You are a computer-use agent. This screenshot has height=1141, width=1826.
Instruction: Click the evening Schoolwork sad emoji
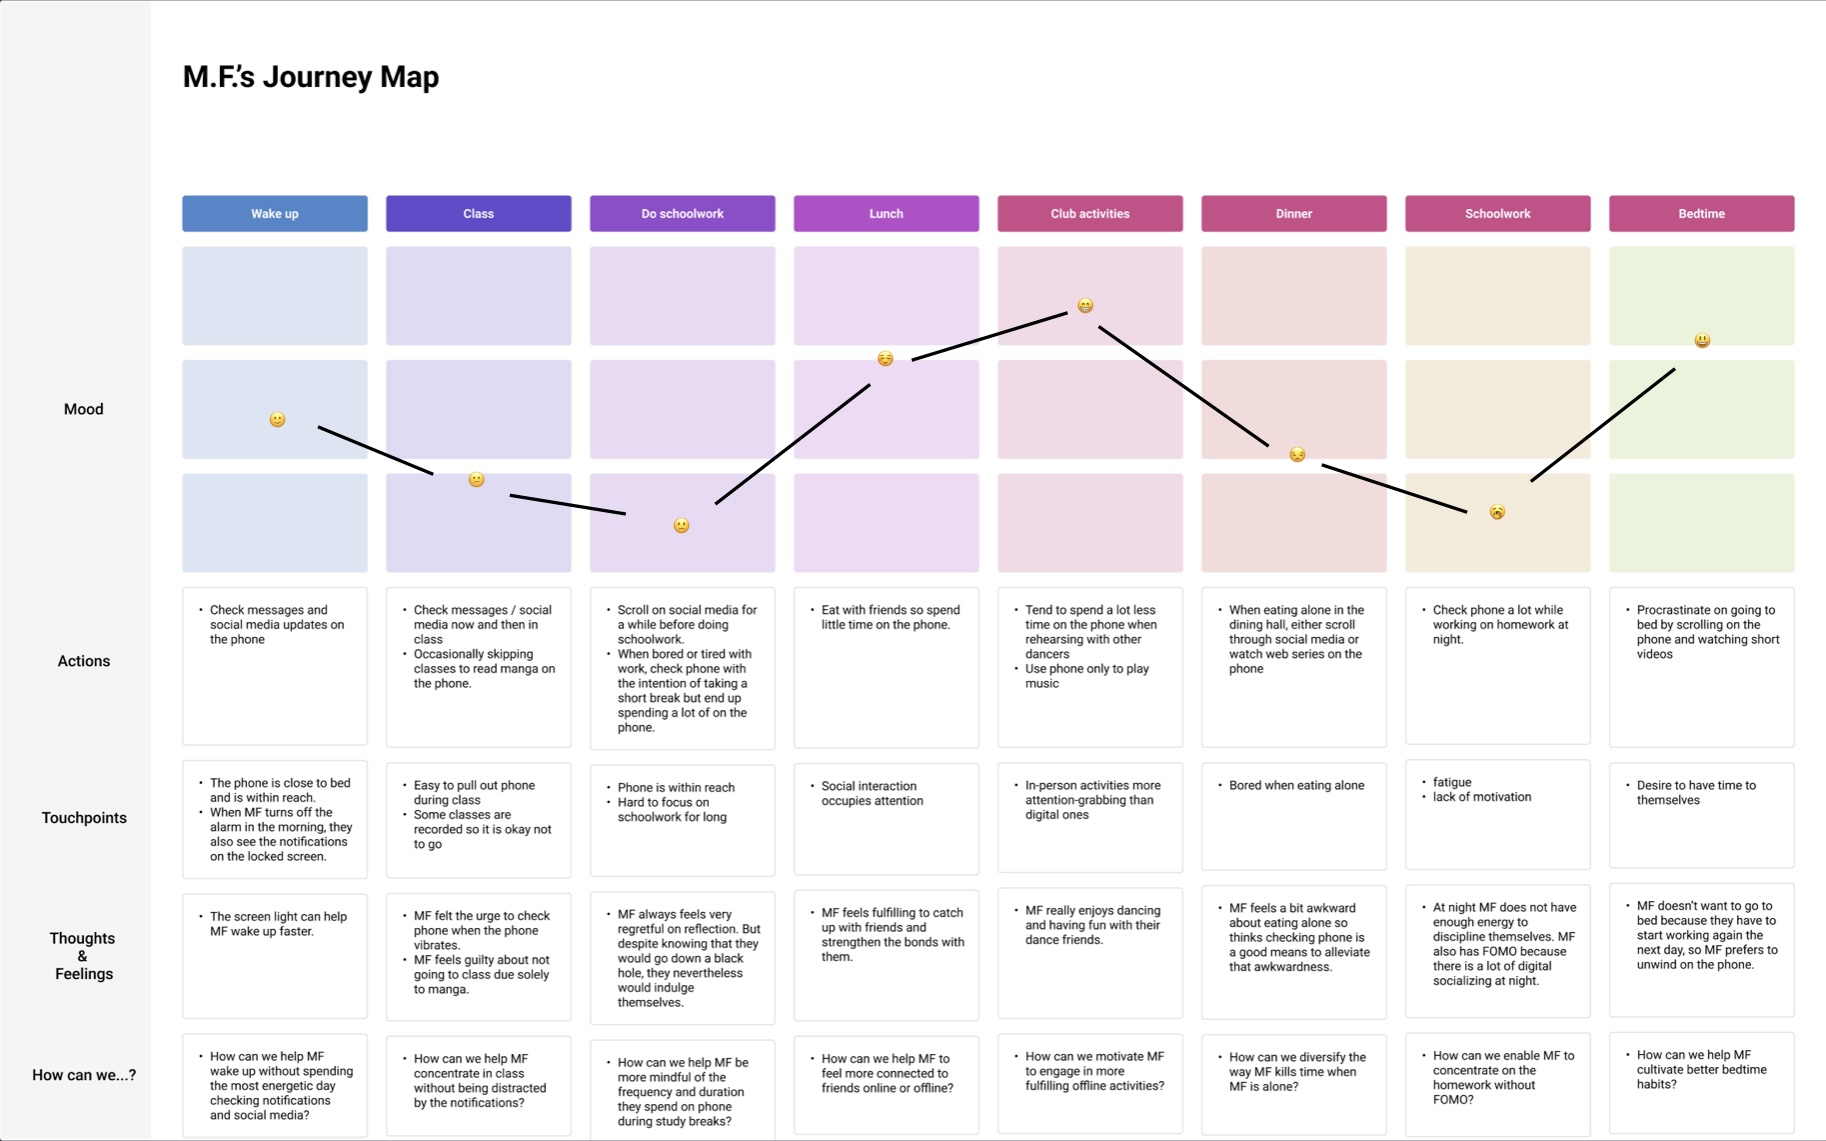(1497, 513)
